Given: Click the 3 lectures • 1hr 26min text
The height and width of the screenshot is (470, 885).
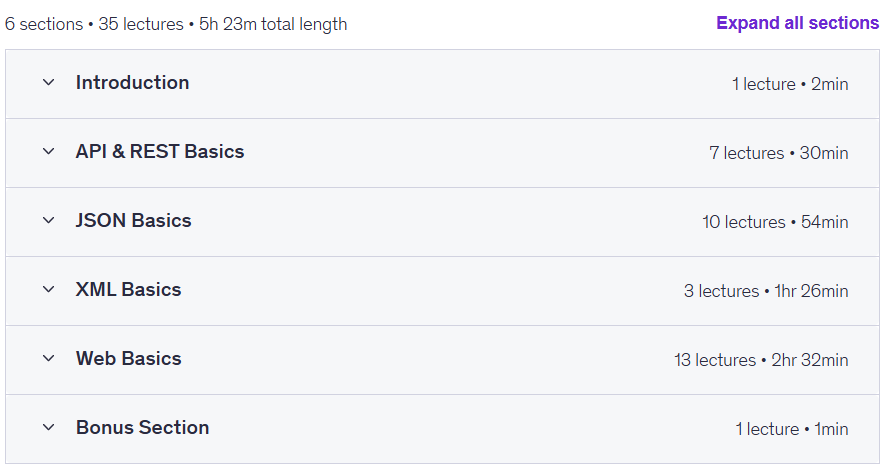Looking at the screenshot, I should pos(766,291).
